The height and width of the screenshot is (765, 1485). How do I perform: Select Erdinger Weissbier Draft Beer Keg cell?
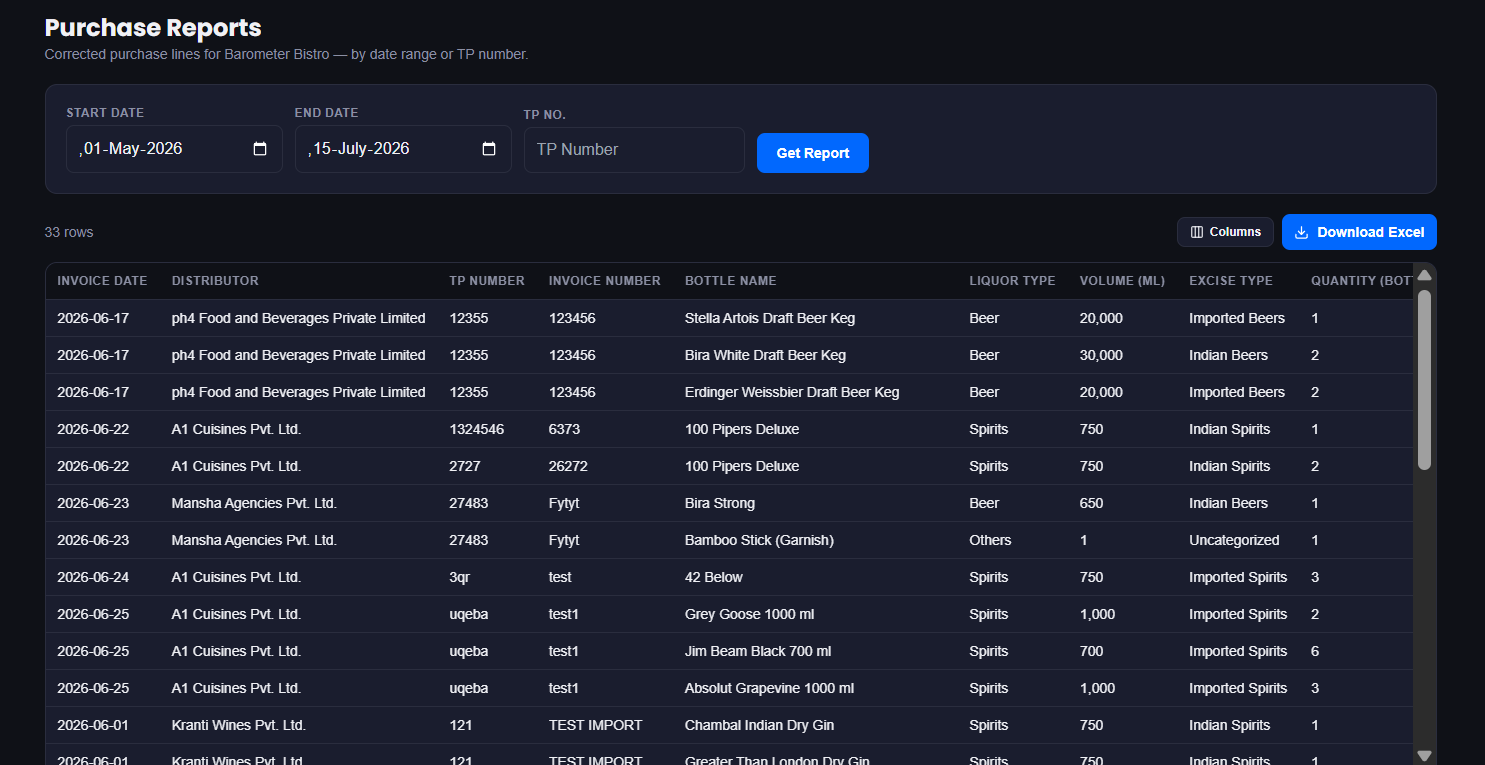(x=792, y=392)
